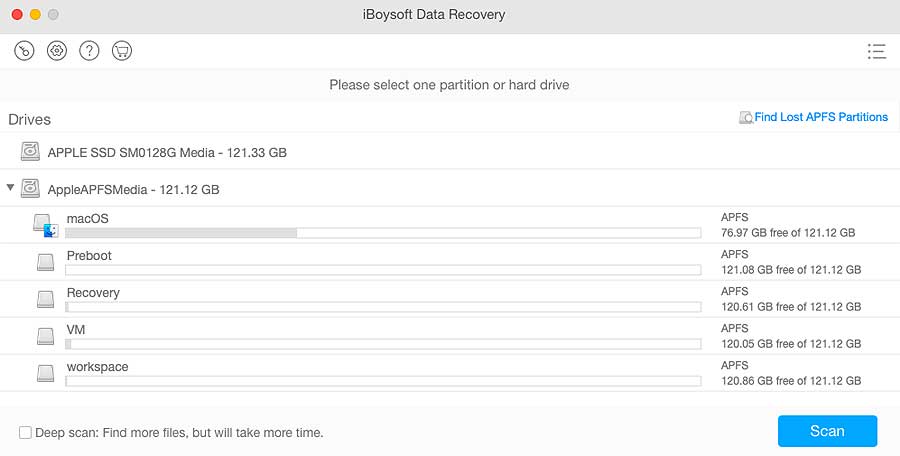Screen dimensions: 900x456
Task: Select the workspace partition
Action: pyautogui.click(x=450, y=373)
